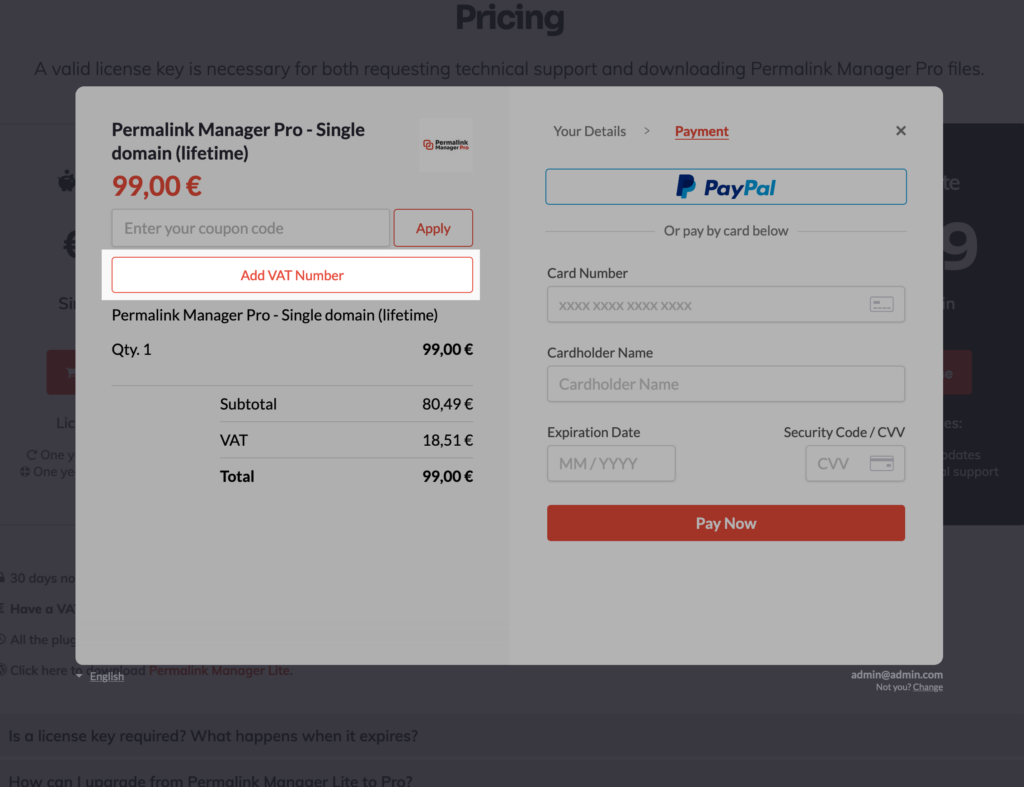Image resolution: width=1024 pixels, height=787 pixels.
Task: Select the Payment step tab
Action: point(701,131)
